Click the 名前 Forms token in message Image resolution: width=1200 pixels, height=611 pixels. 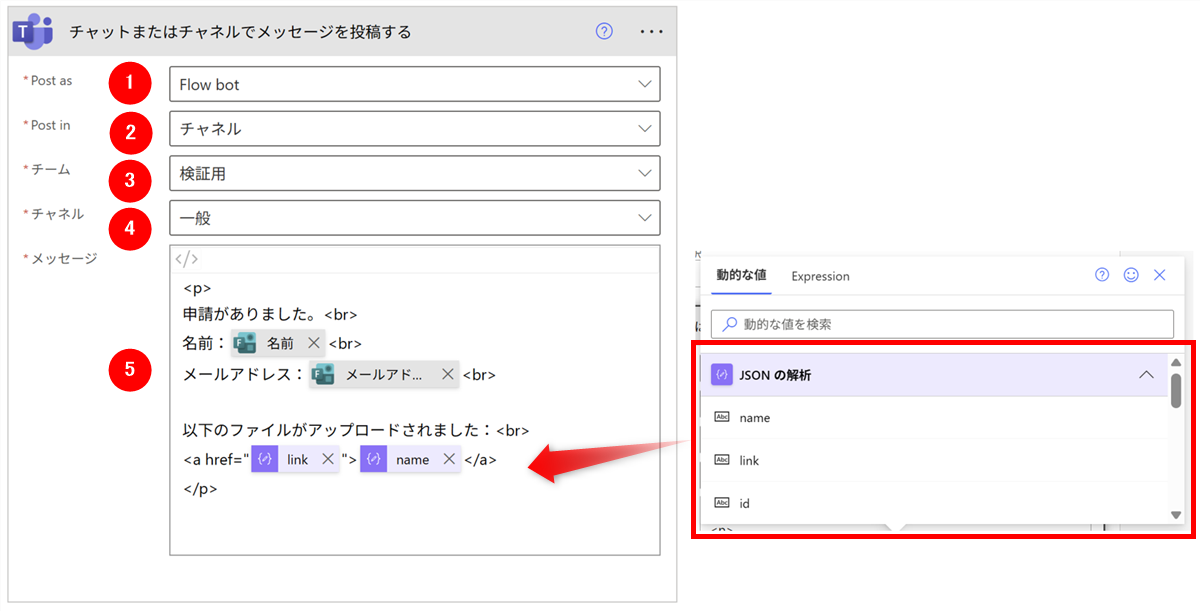[278, 343]
